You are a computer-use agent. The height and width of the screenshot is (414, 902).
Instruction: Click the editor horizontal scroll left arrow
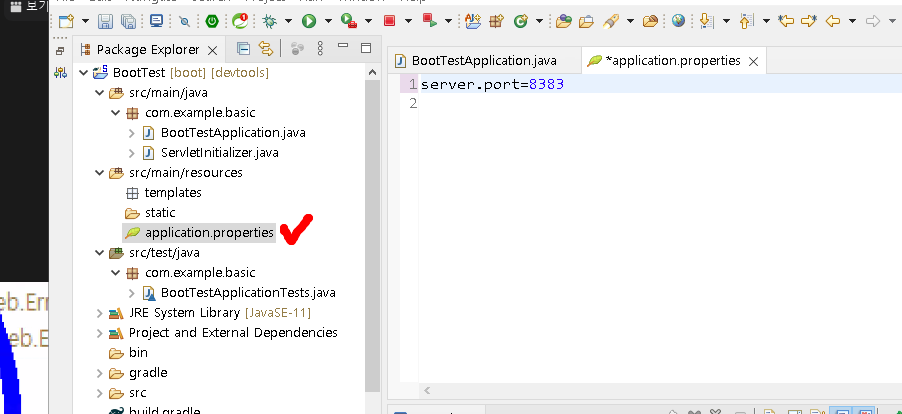point(427,390)
